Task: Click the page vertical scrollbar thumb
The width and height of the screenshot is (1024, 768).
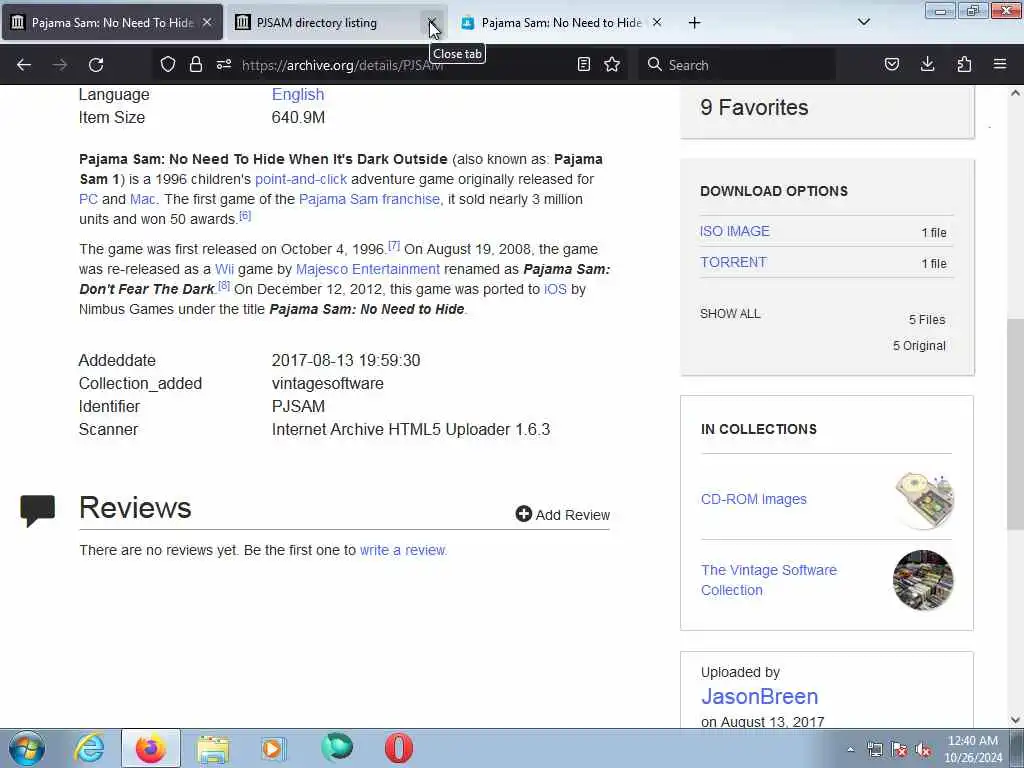Action: 1015,424
